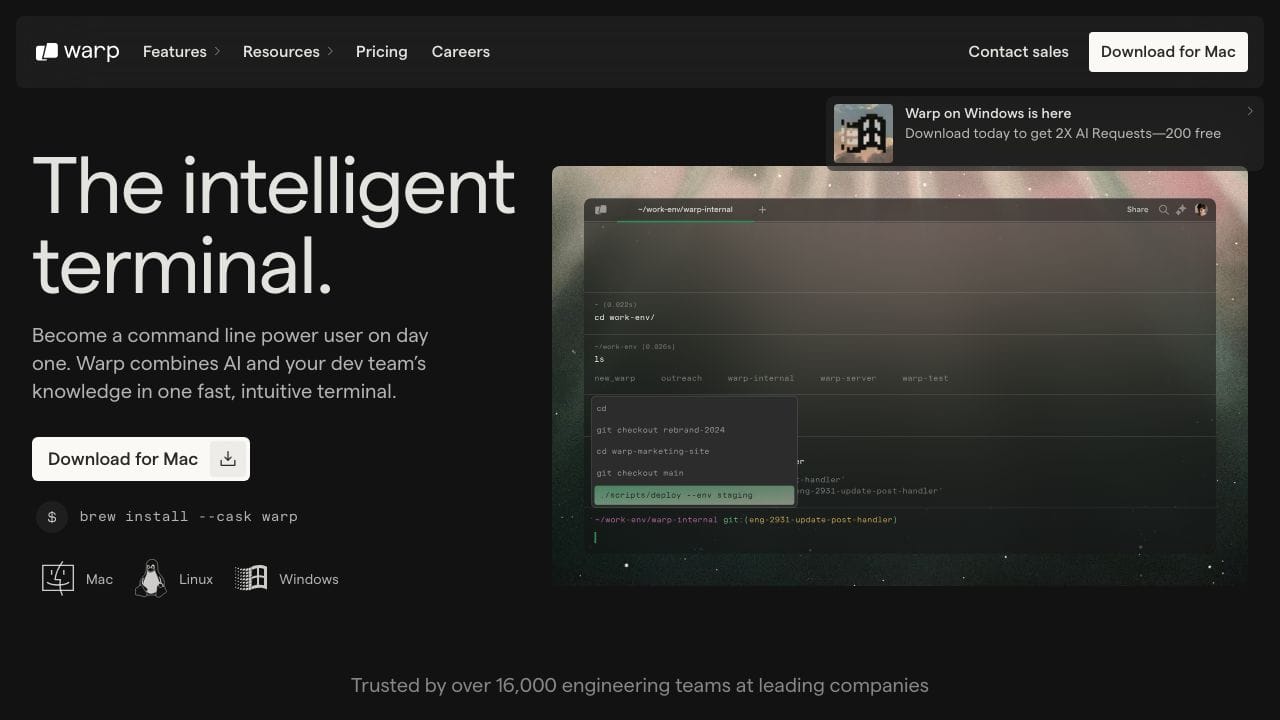This screenshot has width=1280, height=720.
Task: Expand the Features menu chevron
Action: tap(216, 51)
